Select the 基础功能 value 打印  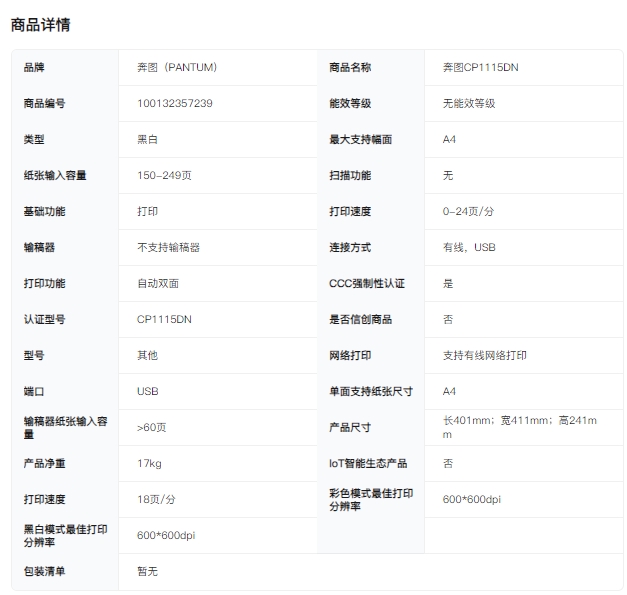coord(148,211)
